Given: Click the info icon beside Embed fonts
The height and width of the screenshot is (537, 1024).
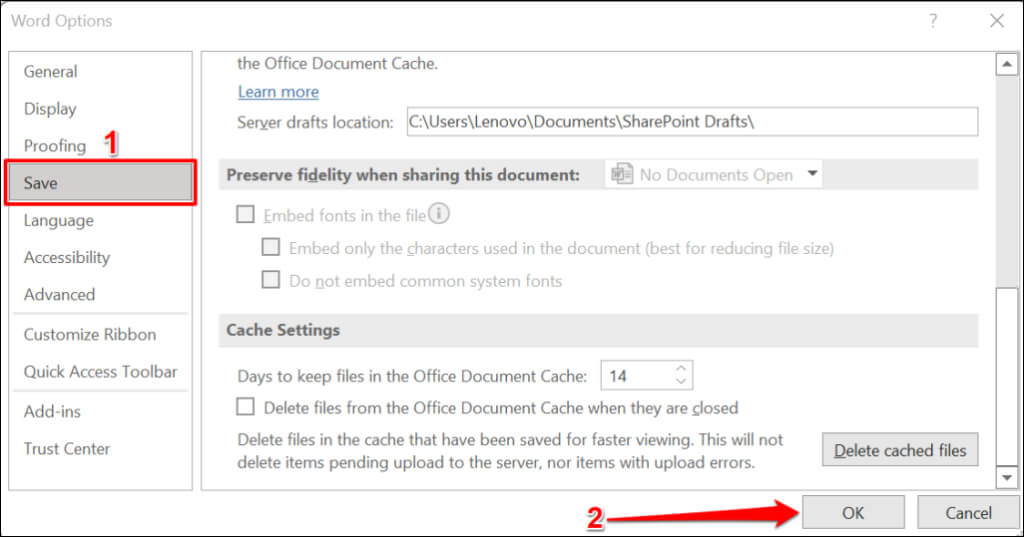Looking at the screenshot, I should (x=439, y=214).
